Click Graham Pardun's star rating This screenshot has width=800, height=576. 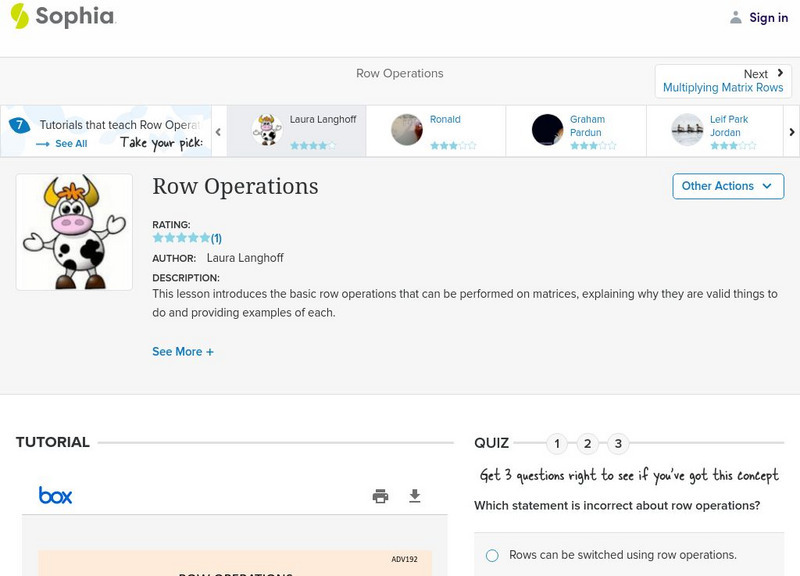[x=593, y=145]
